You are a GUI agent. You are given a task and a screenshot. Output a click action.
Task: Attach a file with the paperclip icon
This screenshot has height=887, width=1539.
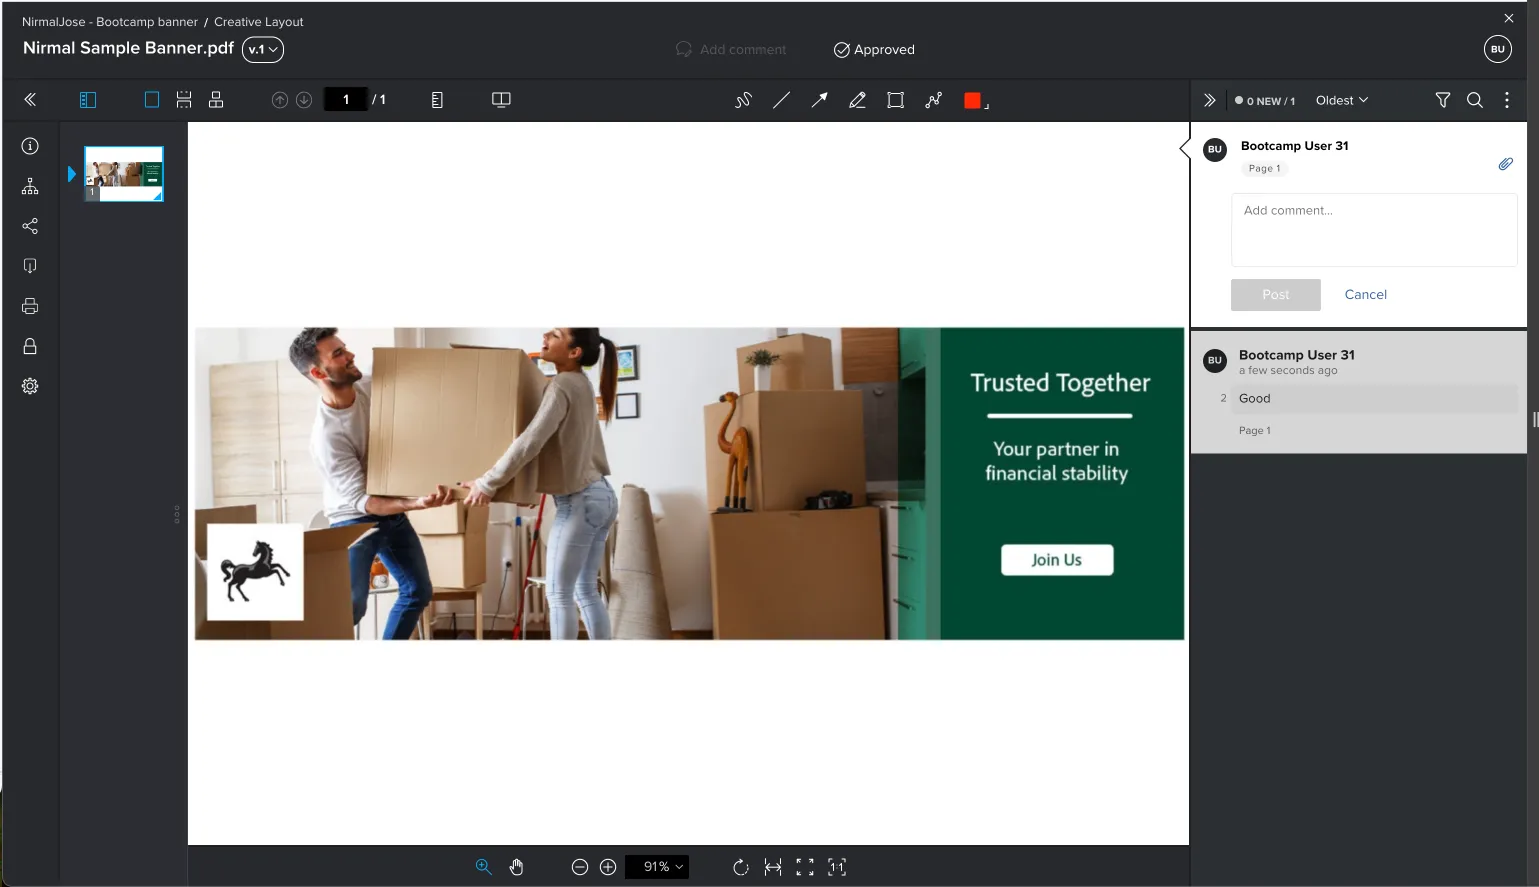[1505, 164]
